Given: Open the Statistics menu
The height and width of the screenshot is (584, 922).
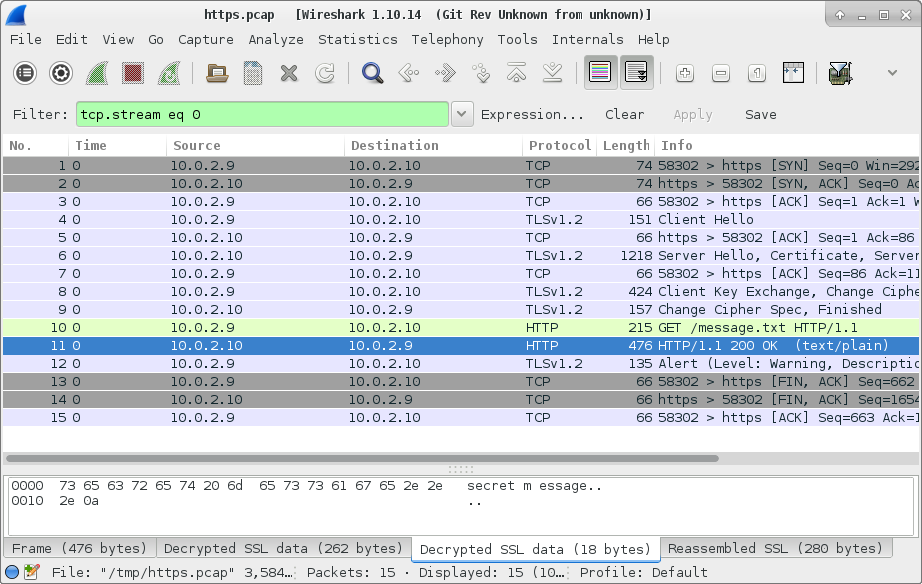Looking at the screenshot, I should tap(358, 39).
